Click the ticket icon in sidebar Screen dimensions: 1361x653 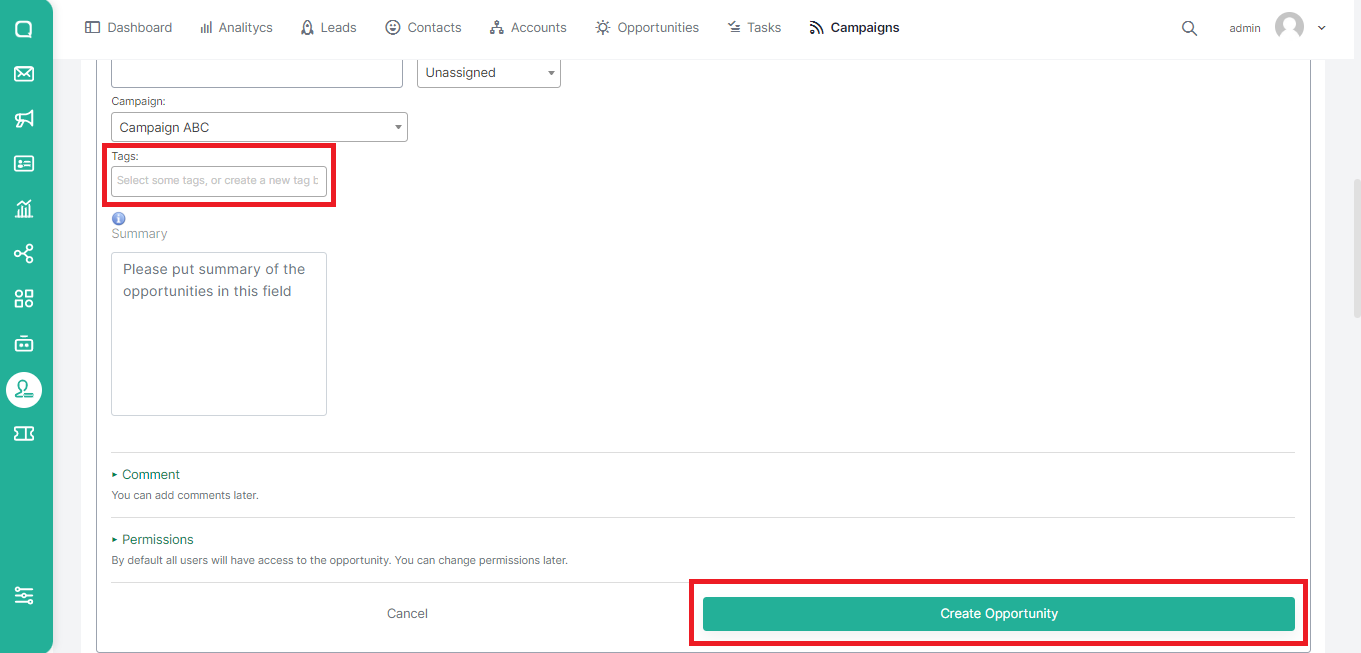tap(24, 433)
